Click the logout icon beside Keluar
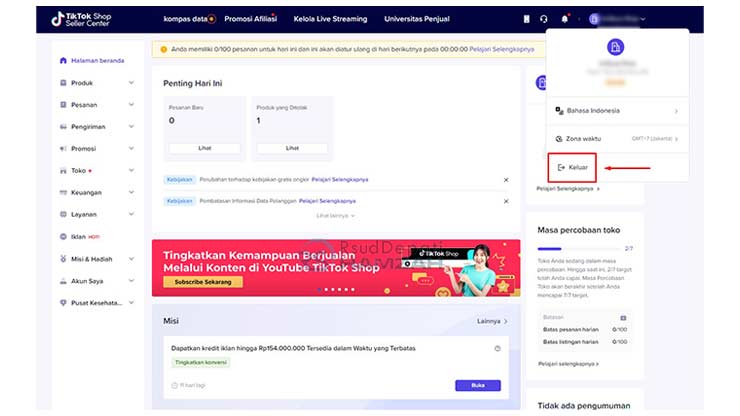The width and height of the screenshot is (740, 416). [561, 167]
